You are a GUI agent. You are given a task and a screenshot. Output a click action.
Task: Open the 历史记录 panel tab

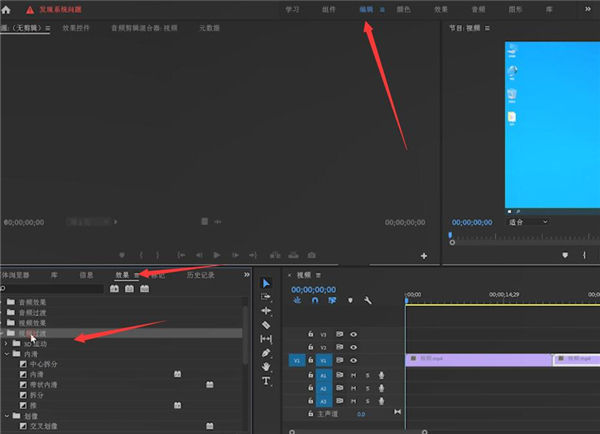(201, 274)
